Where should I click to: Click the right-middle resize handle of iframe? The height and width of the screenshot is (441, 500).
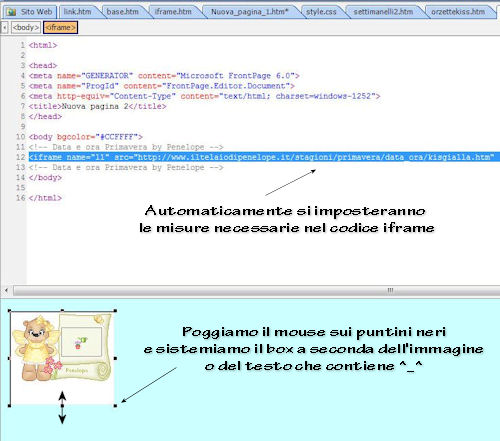coord(115,358)
